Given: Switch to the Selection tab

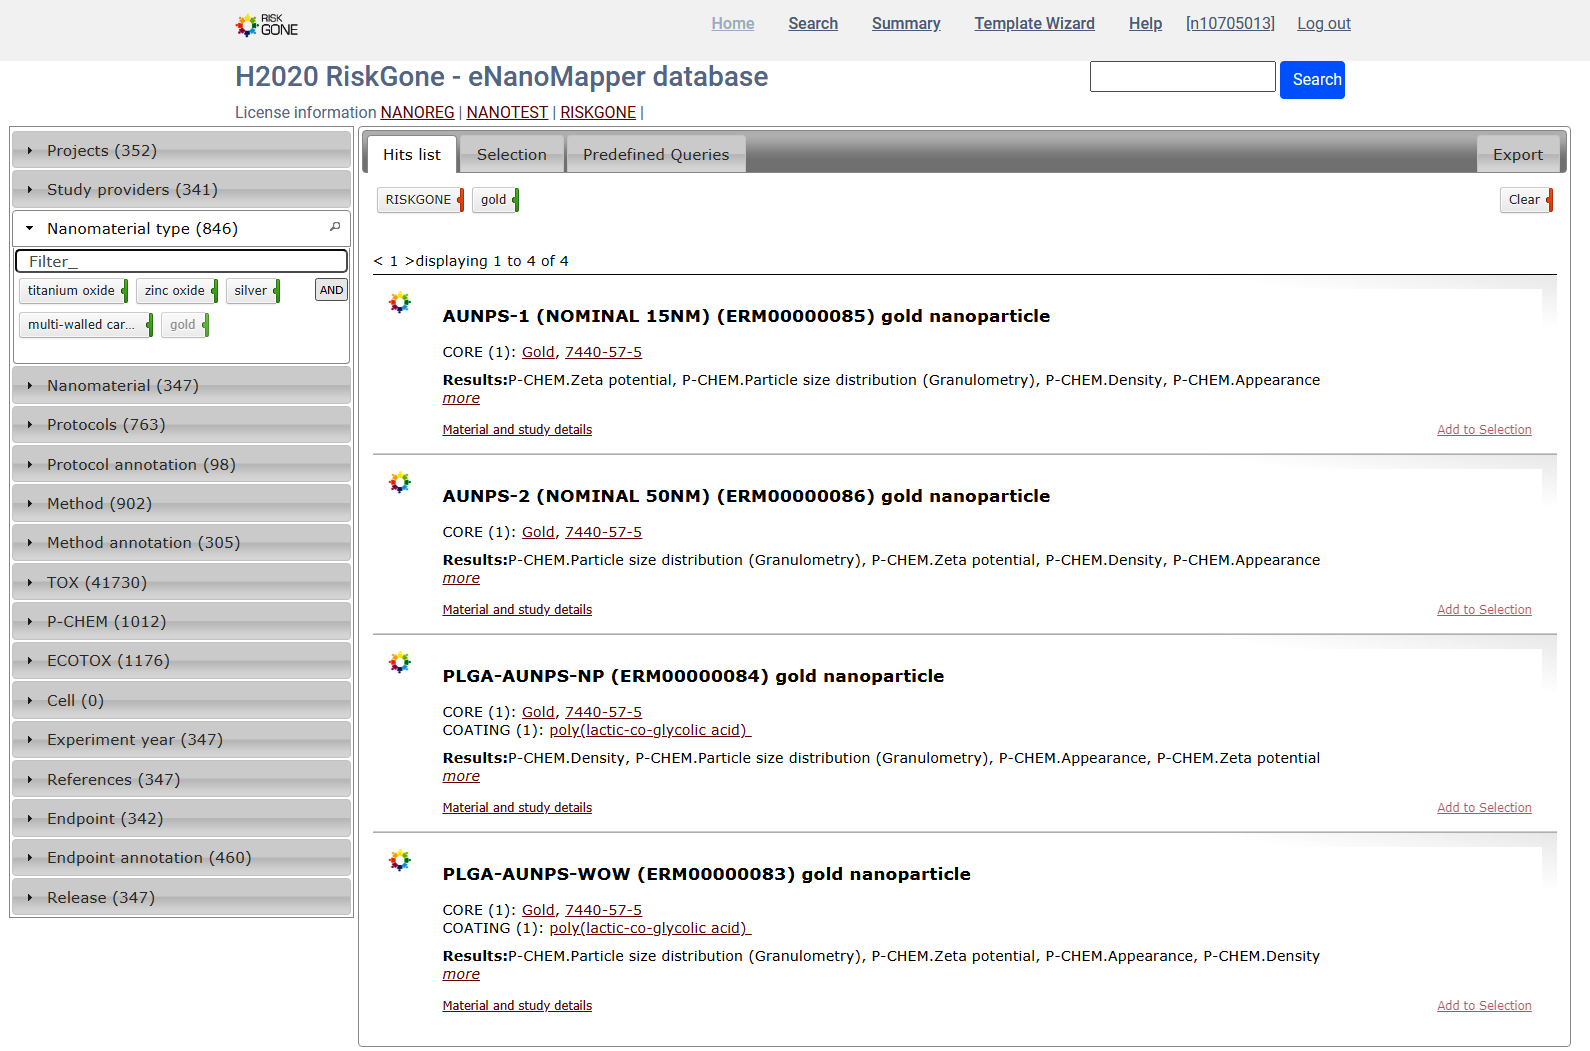Looking at the screenshot, I should (511, 154).
